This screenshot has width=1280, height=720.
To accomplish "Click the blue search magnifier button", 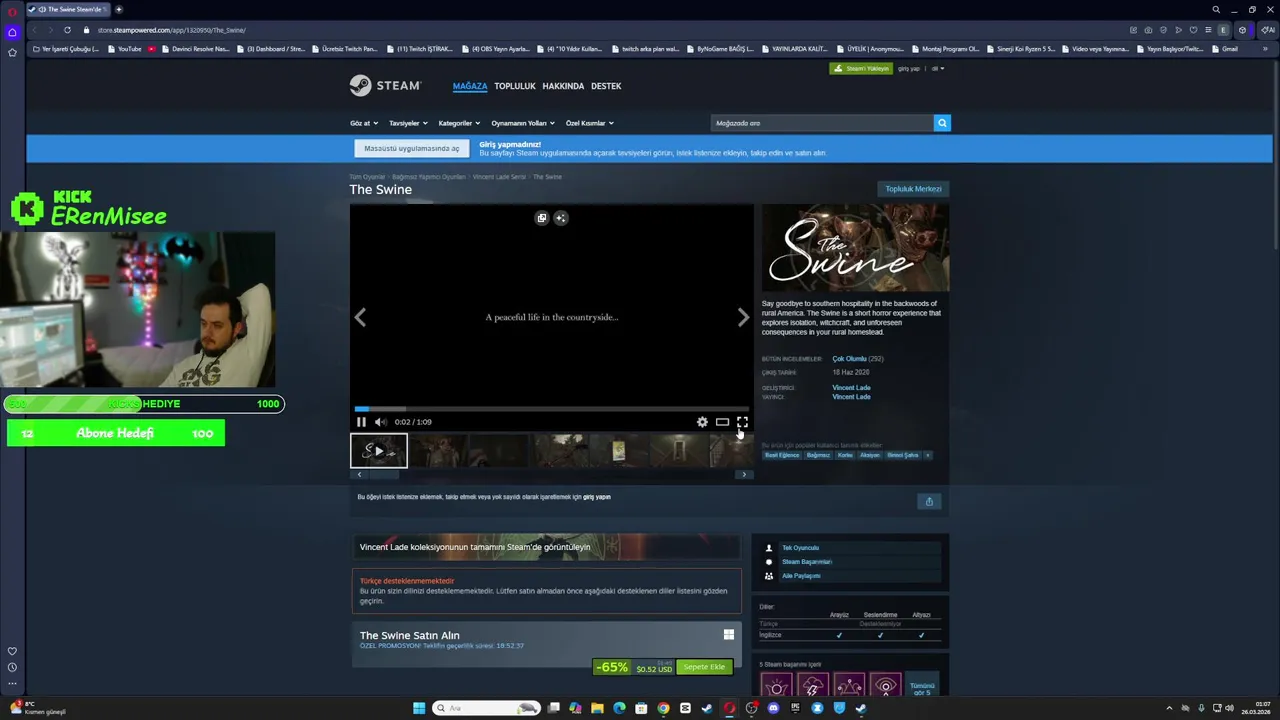I will (x=942, y=123).
